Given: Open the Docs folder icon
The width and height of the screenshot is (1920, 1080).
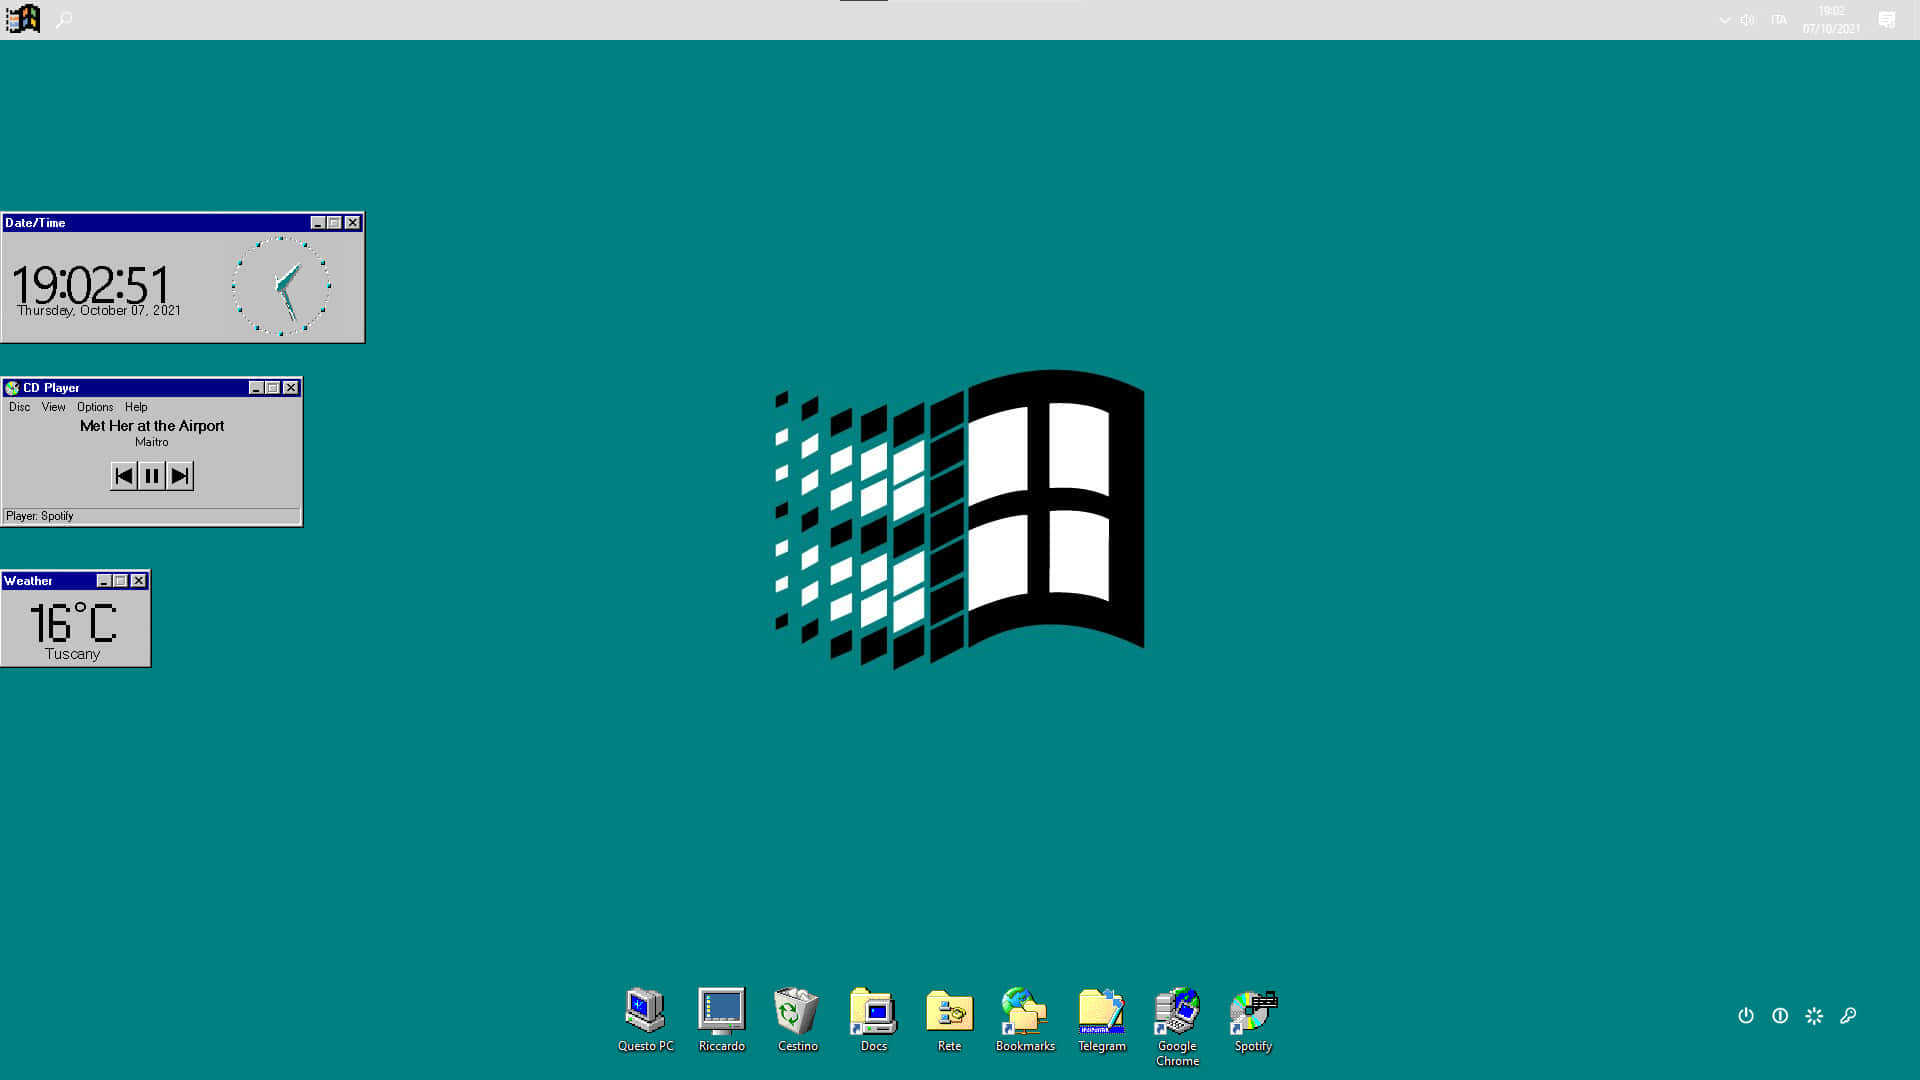Looking at the screenshot, I should (x=873, y=1020).
